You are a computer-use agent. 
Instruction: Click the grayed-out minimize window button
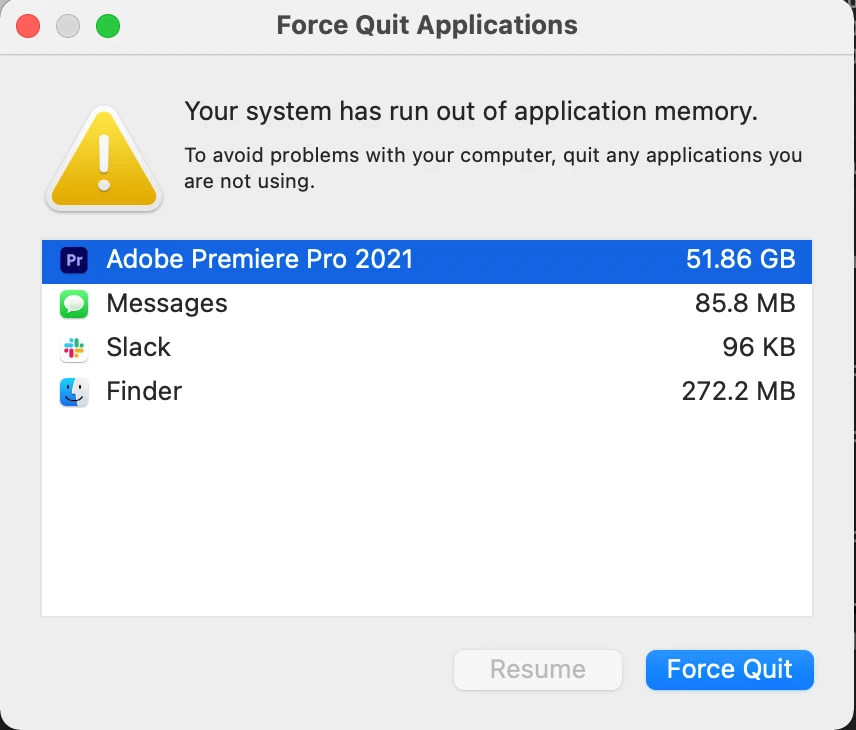tap(68, 26)
